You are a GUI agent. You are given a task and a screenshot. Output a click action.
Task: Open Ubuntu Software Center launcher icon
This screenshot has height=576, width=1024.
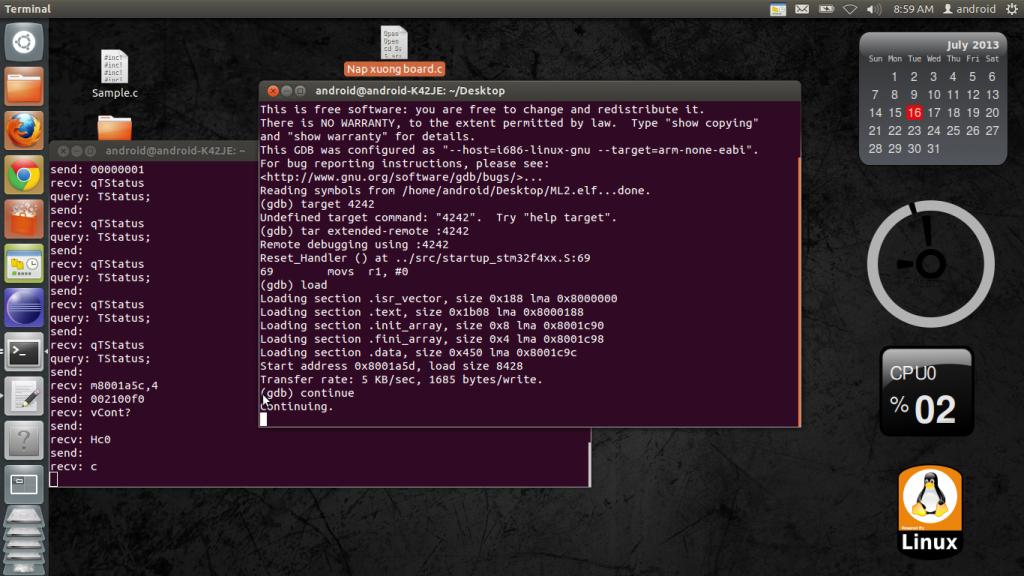pyautogui.click(x=24, y=219)
